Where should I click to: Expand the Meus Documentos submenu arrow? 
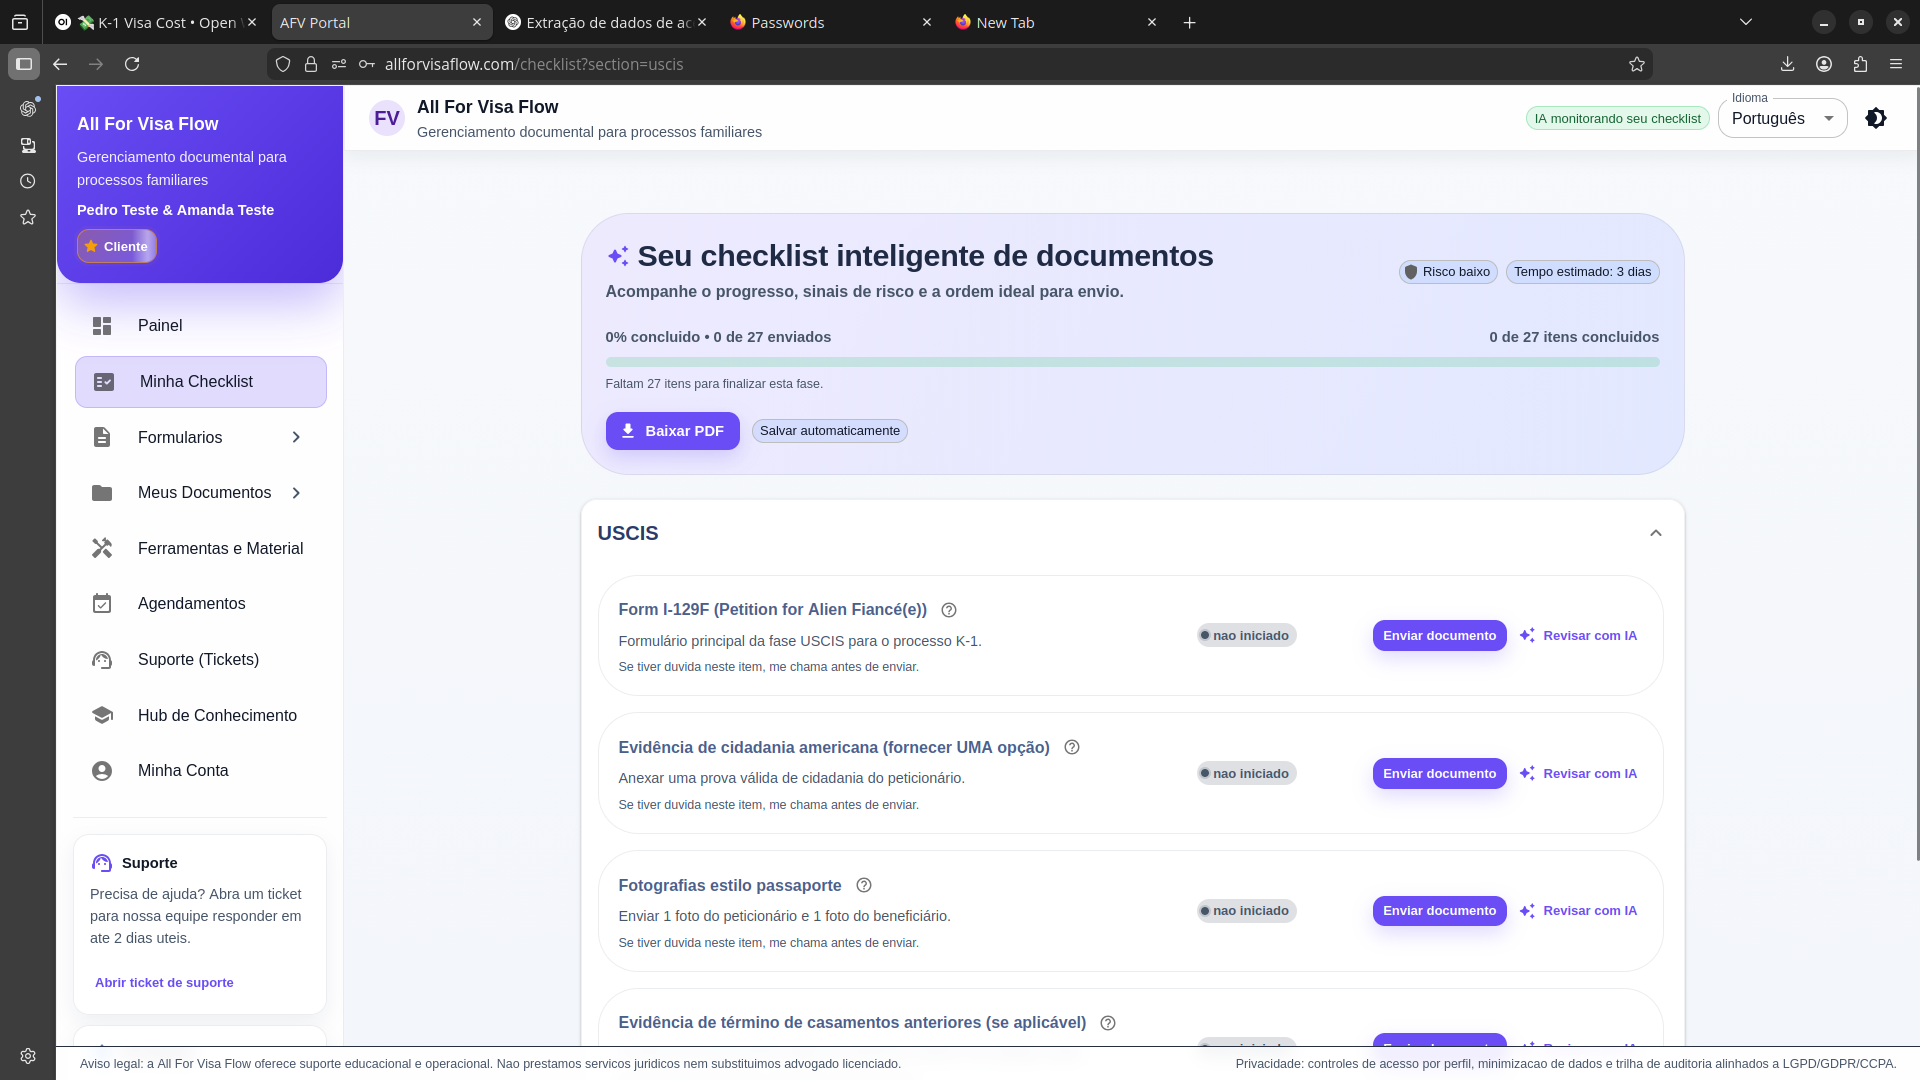[296, 493]
